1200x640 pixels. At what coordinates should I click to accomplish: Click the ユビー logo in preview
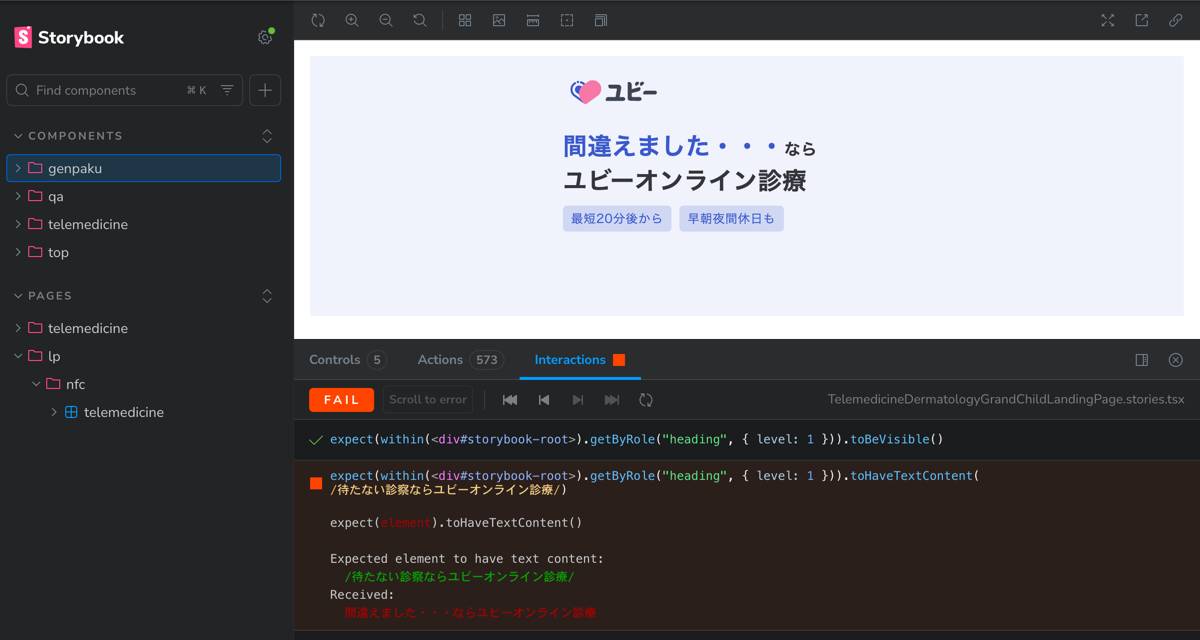(x=613, y=92)
